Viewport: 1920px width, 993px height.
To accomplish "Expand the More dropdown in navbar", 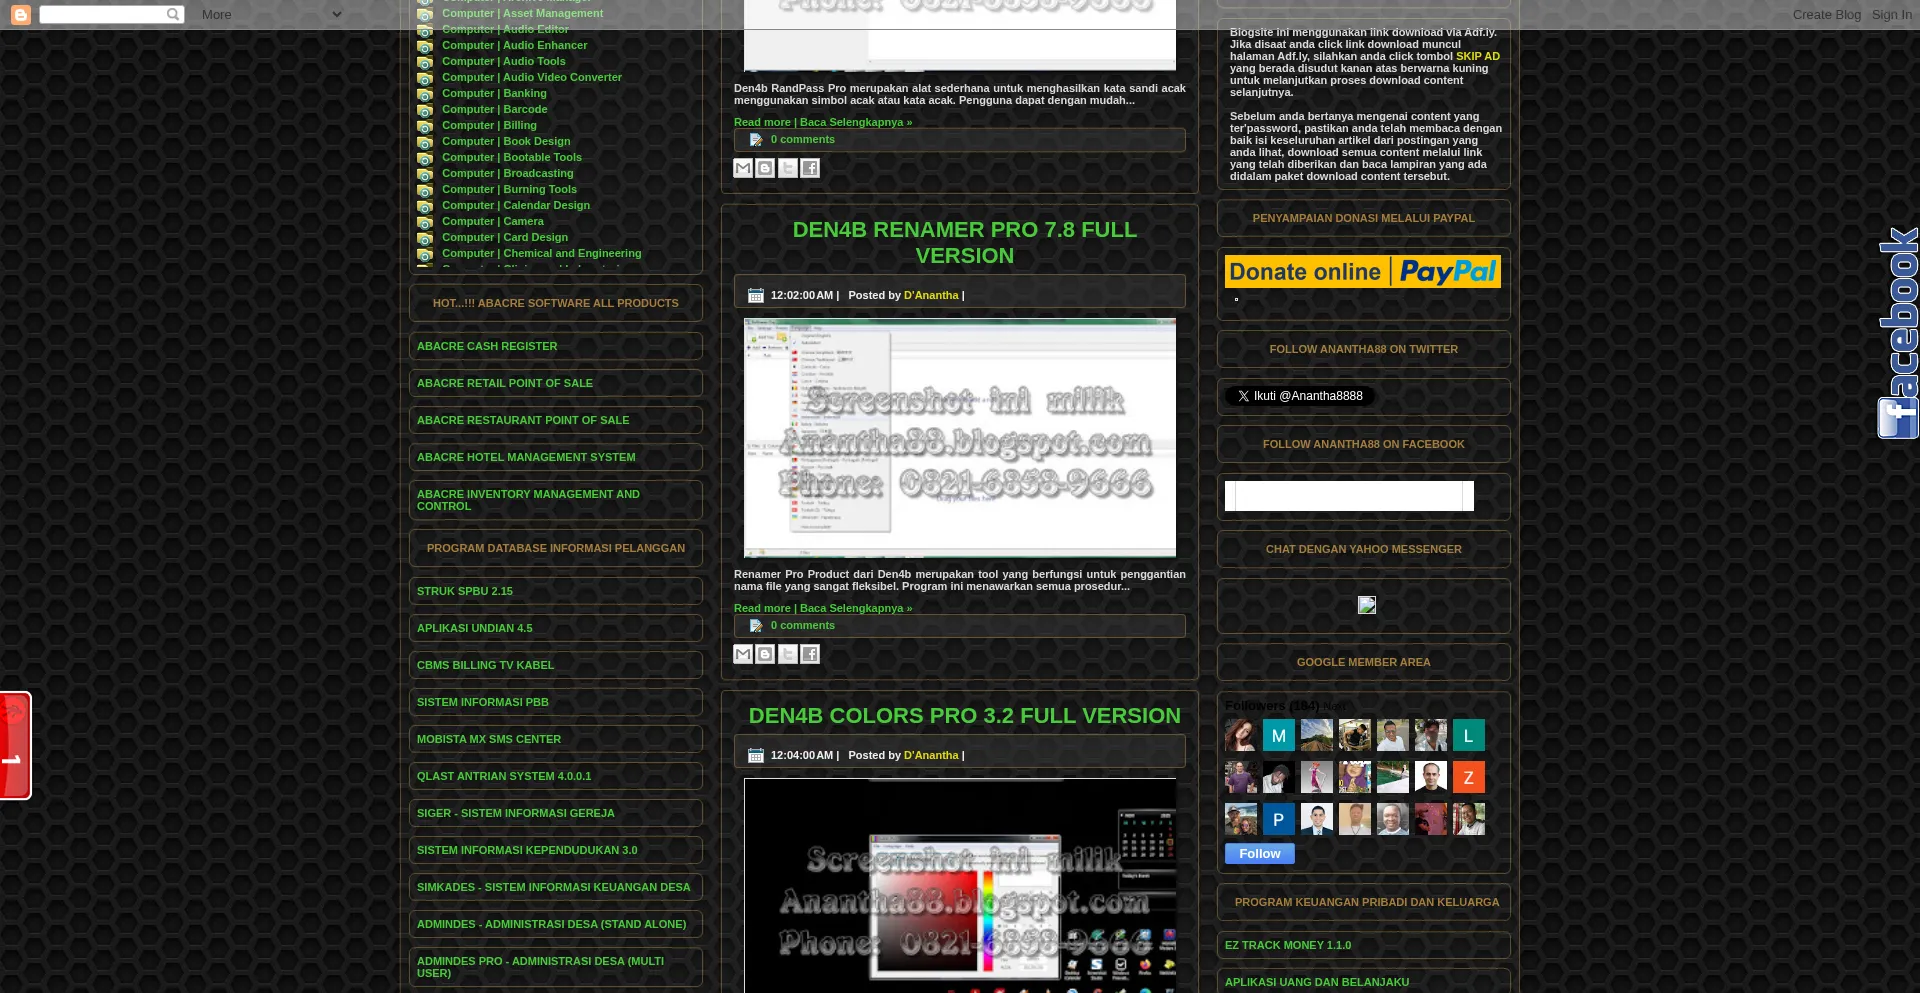I will pyautogui.click(x=270, y=14).
